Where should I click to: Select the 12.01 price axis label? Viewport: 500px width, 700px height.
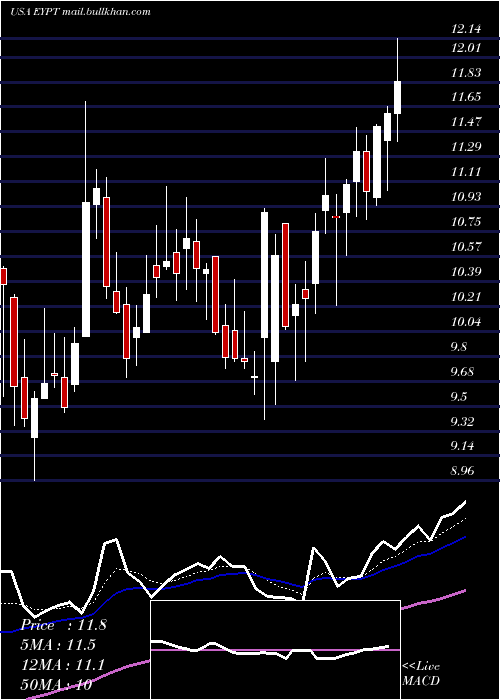466,47
